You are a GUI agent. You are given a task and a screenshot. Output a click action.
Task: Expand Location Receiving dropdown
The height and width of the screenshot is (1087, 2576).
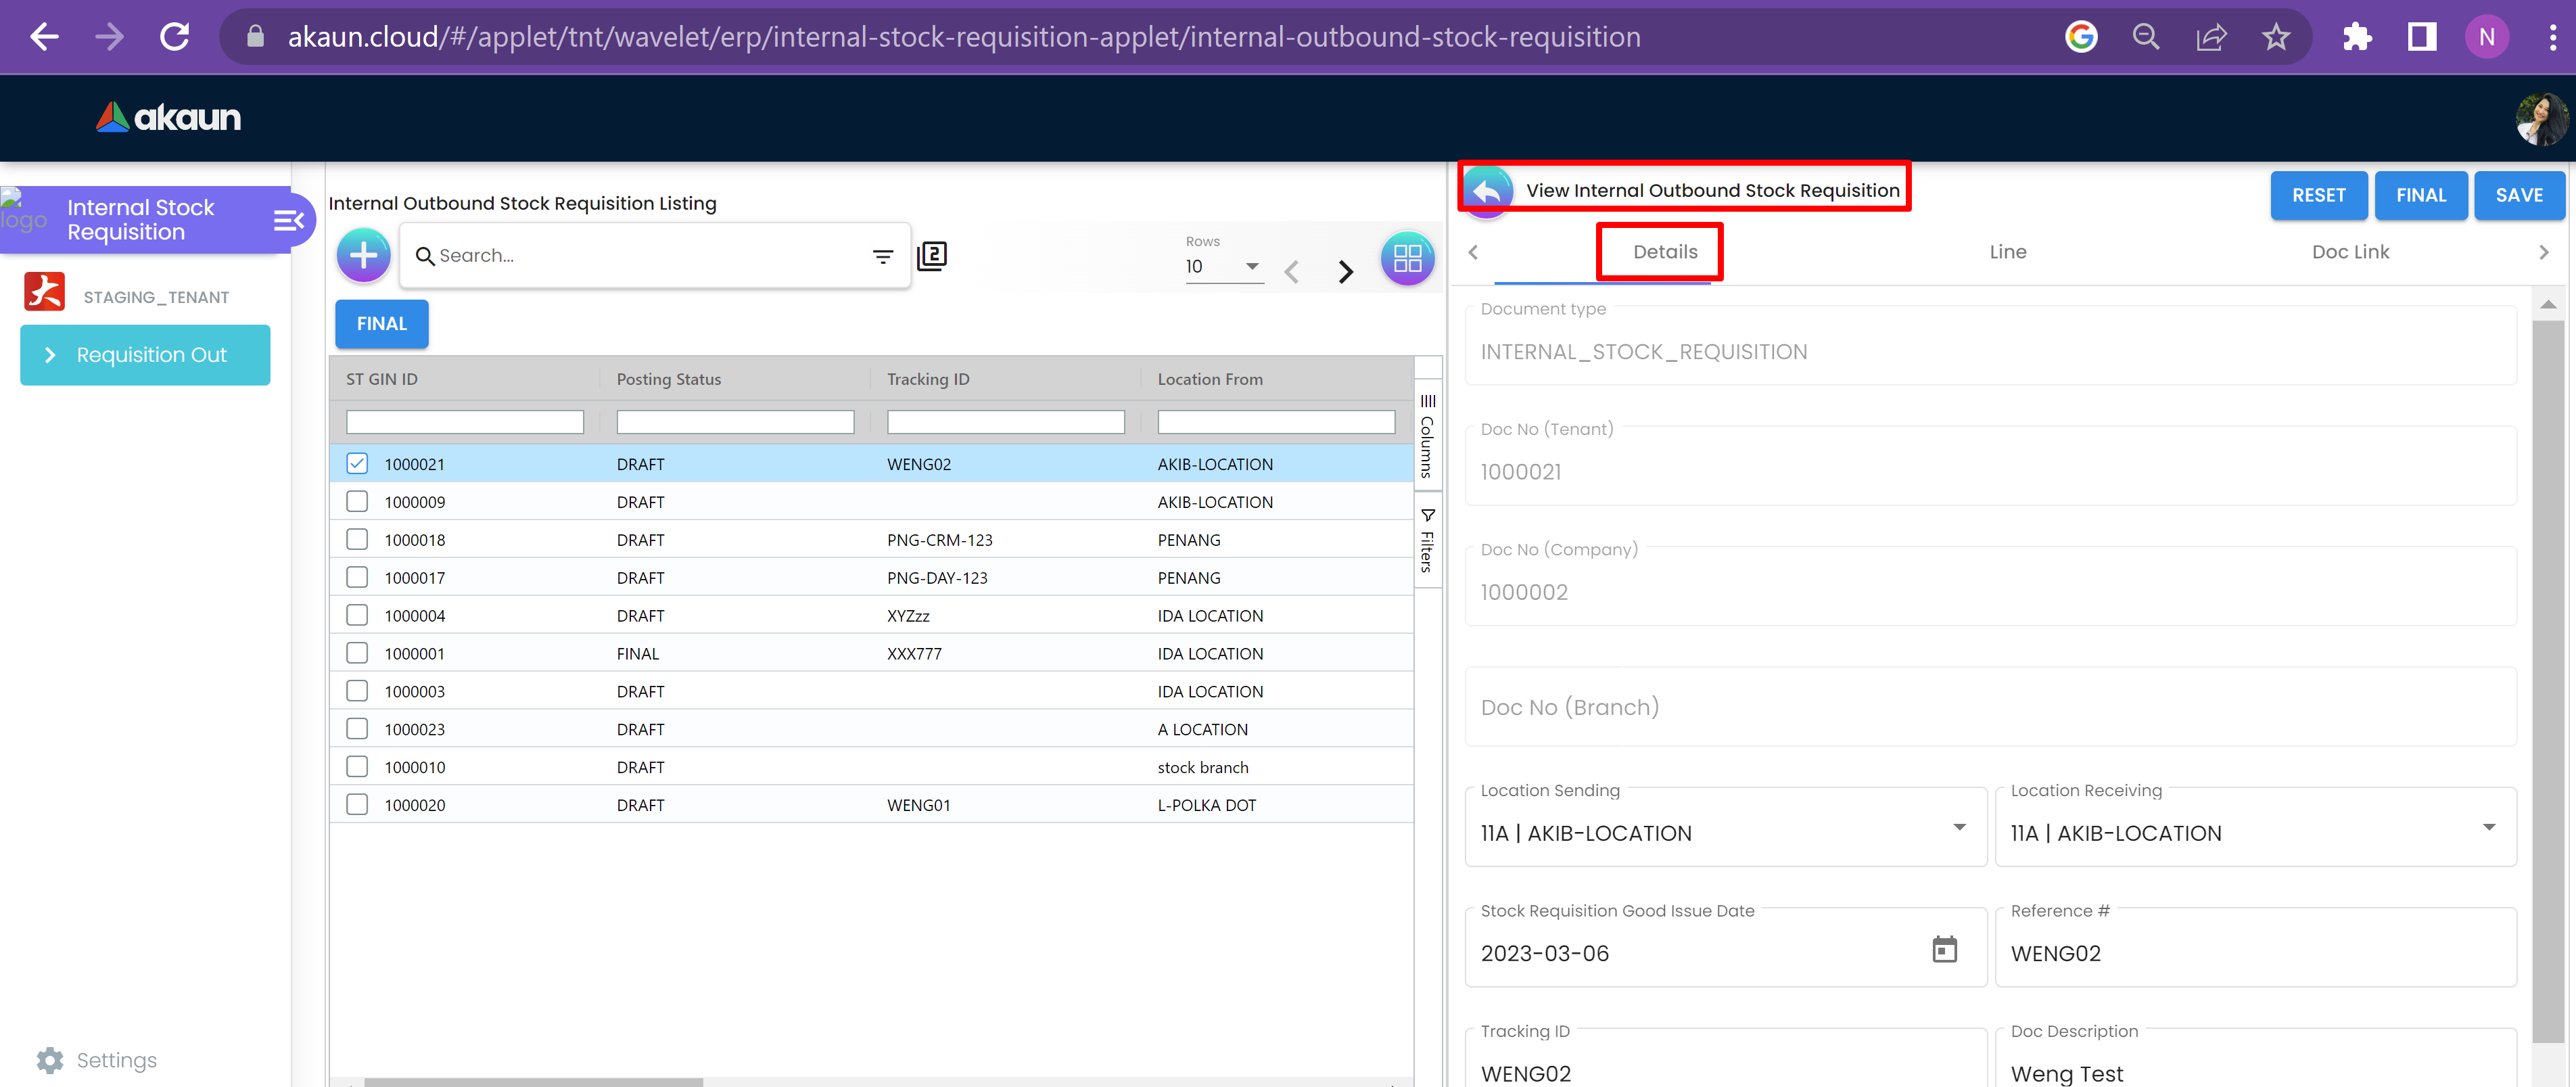(2488, 828)
